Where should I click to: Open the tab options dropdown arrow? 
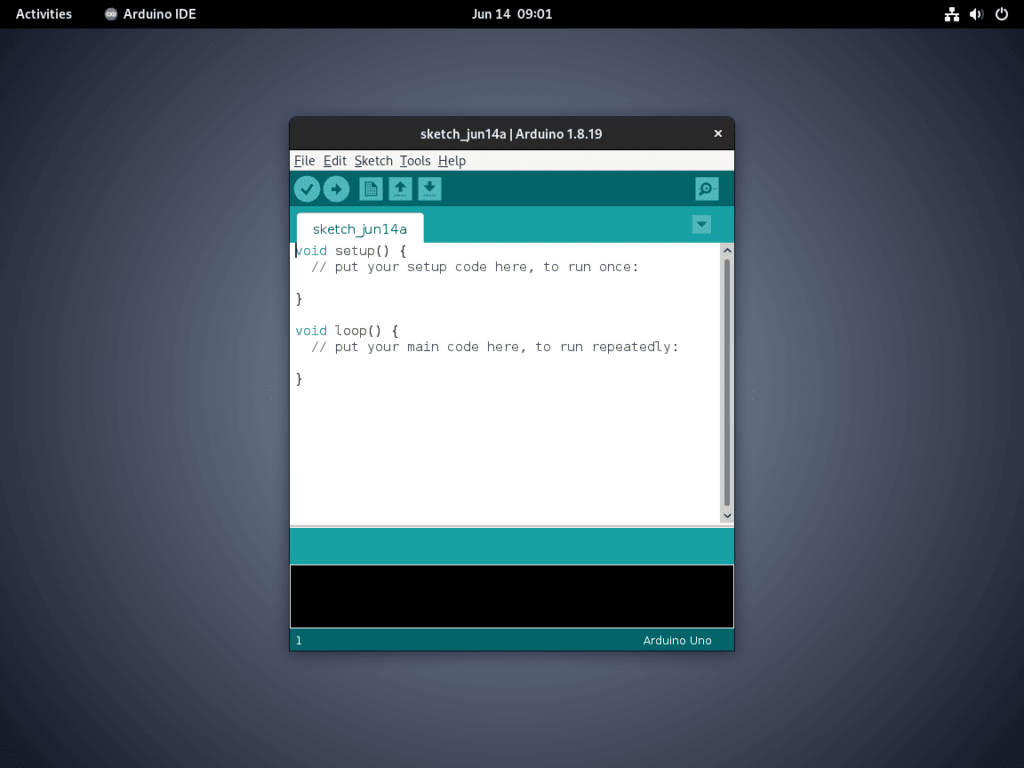coord(701,224)
